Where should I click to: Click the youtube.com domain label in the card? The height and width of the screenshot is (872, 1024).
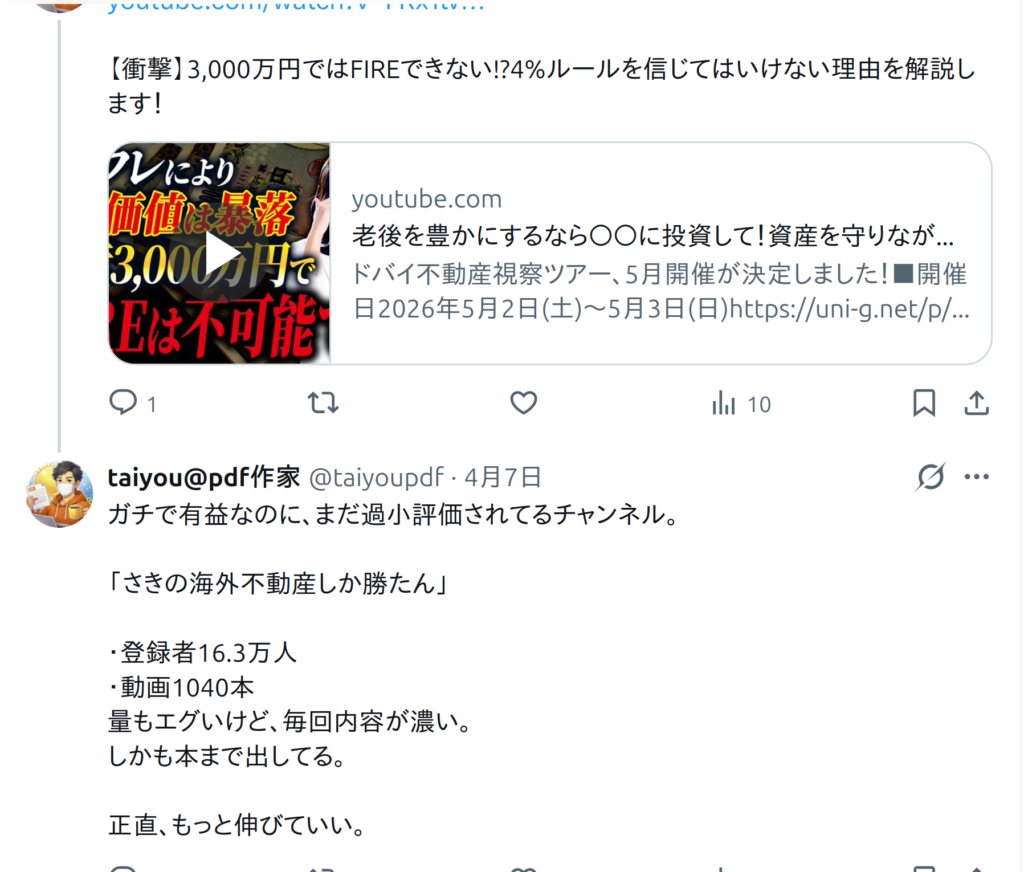coord(426,199)
